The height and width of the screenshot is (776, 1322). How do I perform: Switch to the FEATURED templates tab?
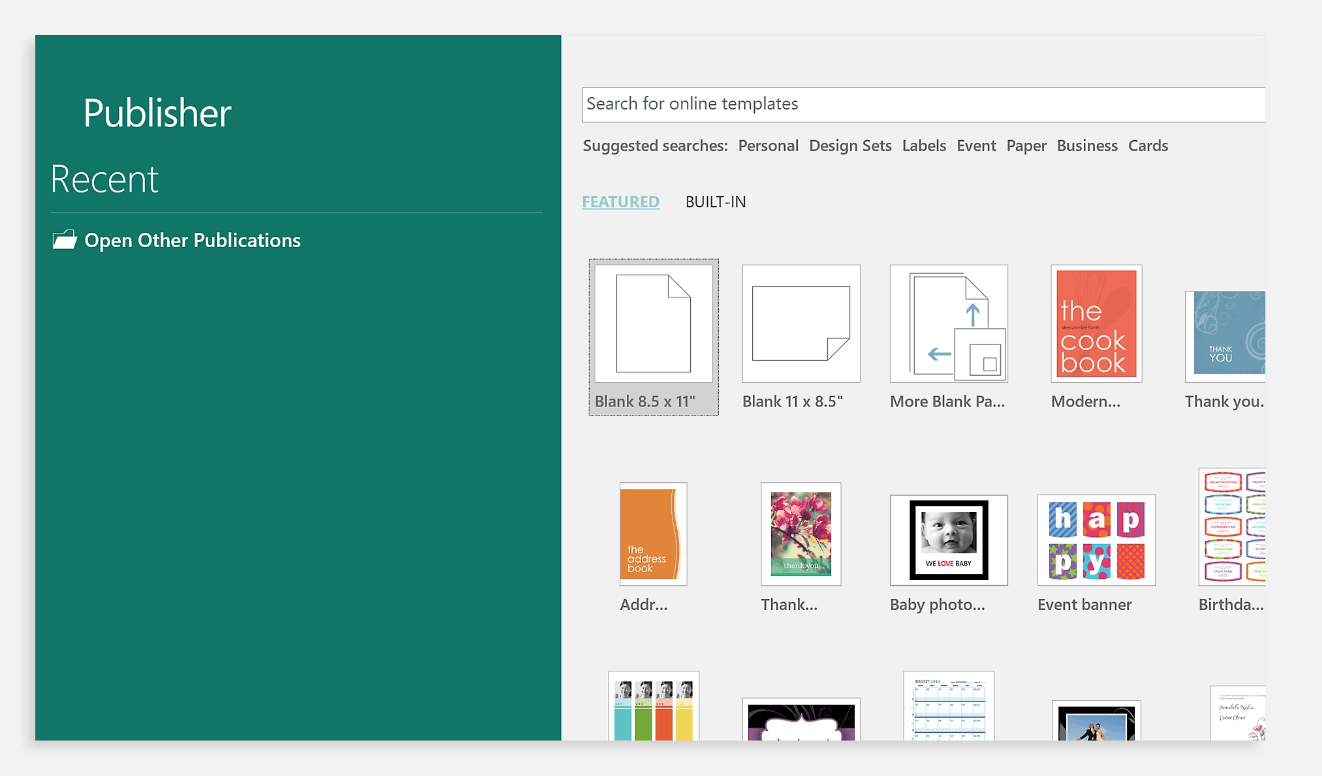[x=620, y=202]
